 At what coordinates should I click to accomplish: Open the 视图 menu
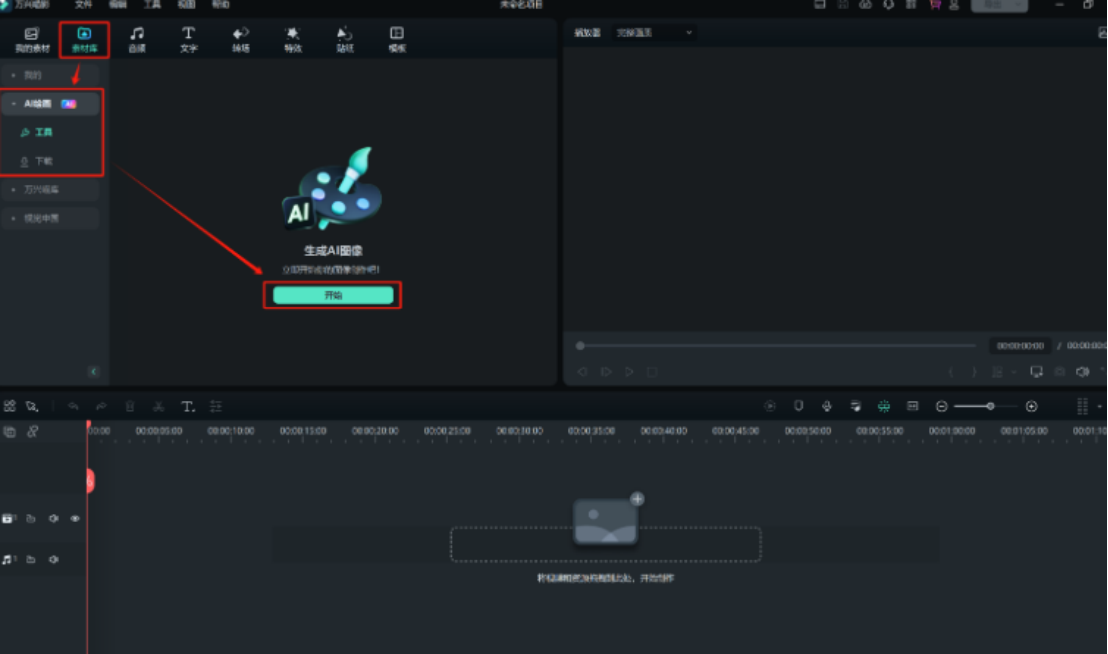tap(187, 4)
